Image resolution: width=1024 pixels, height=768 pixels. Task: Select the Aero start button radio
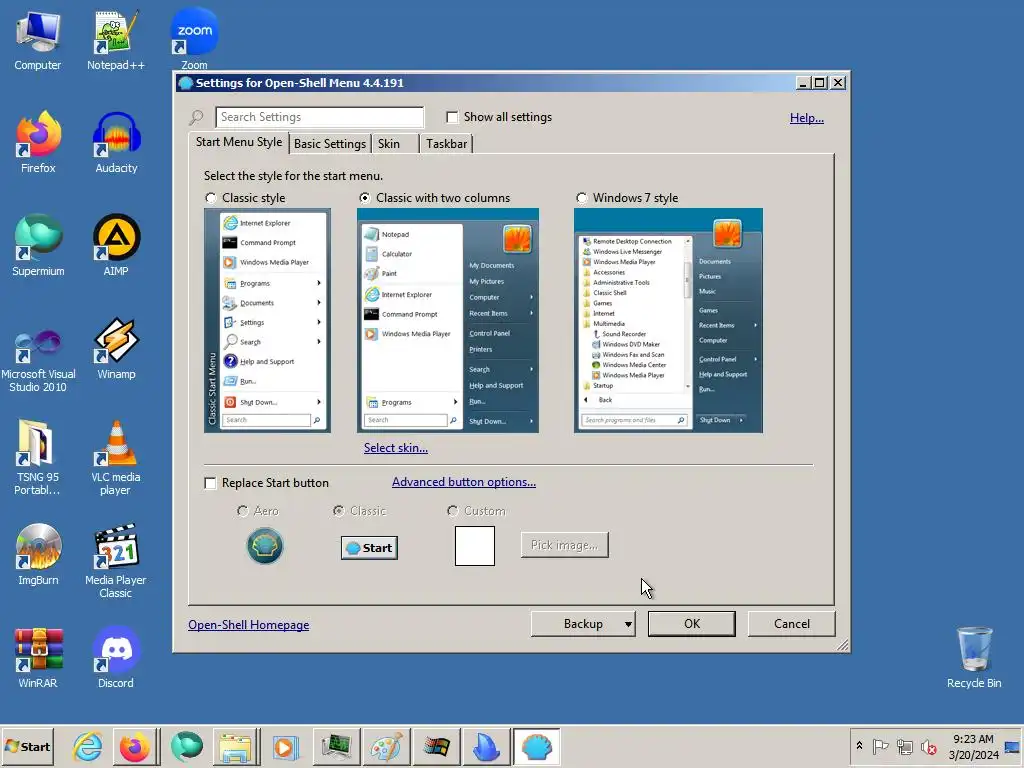coord(242,511)
